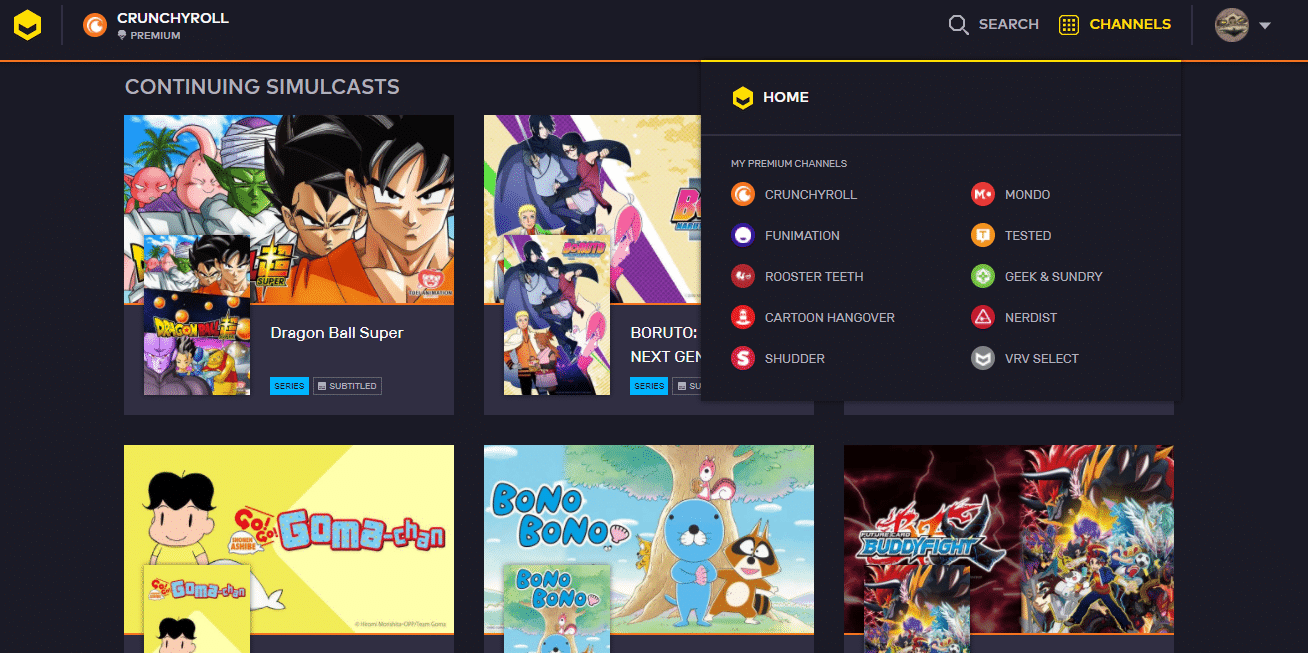Select NERDIST channel entry
Image resolution: width=1308 pixels, height=653 pixels.
click(x=1031, y=317)
